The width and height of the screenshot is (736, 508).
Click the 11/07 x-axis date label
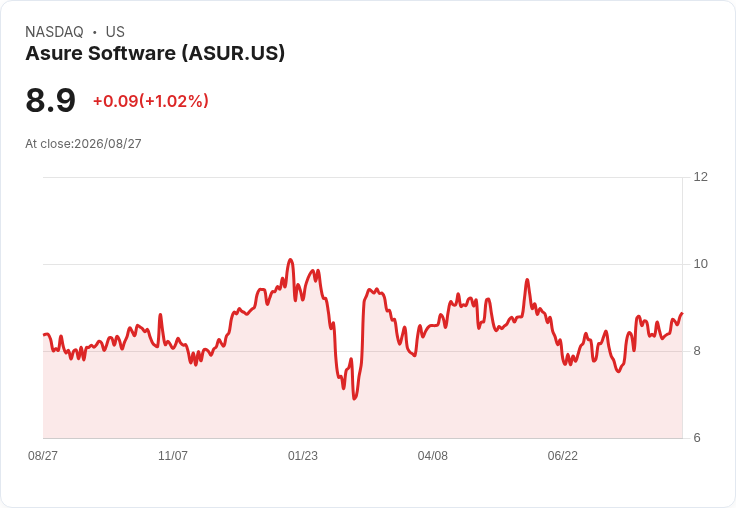[x=173, y=455]
